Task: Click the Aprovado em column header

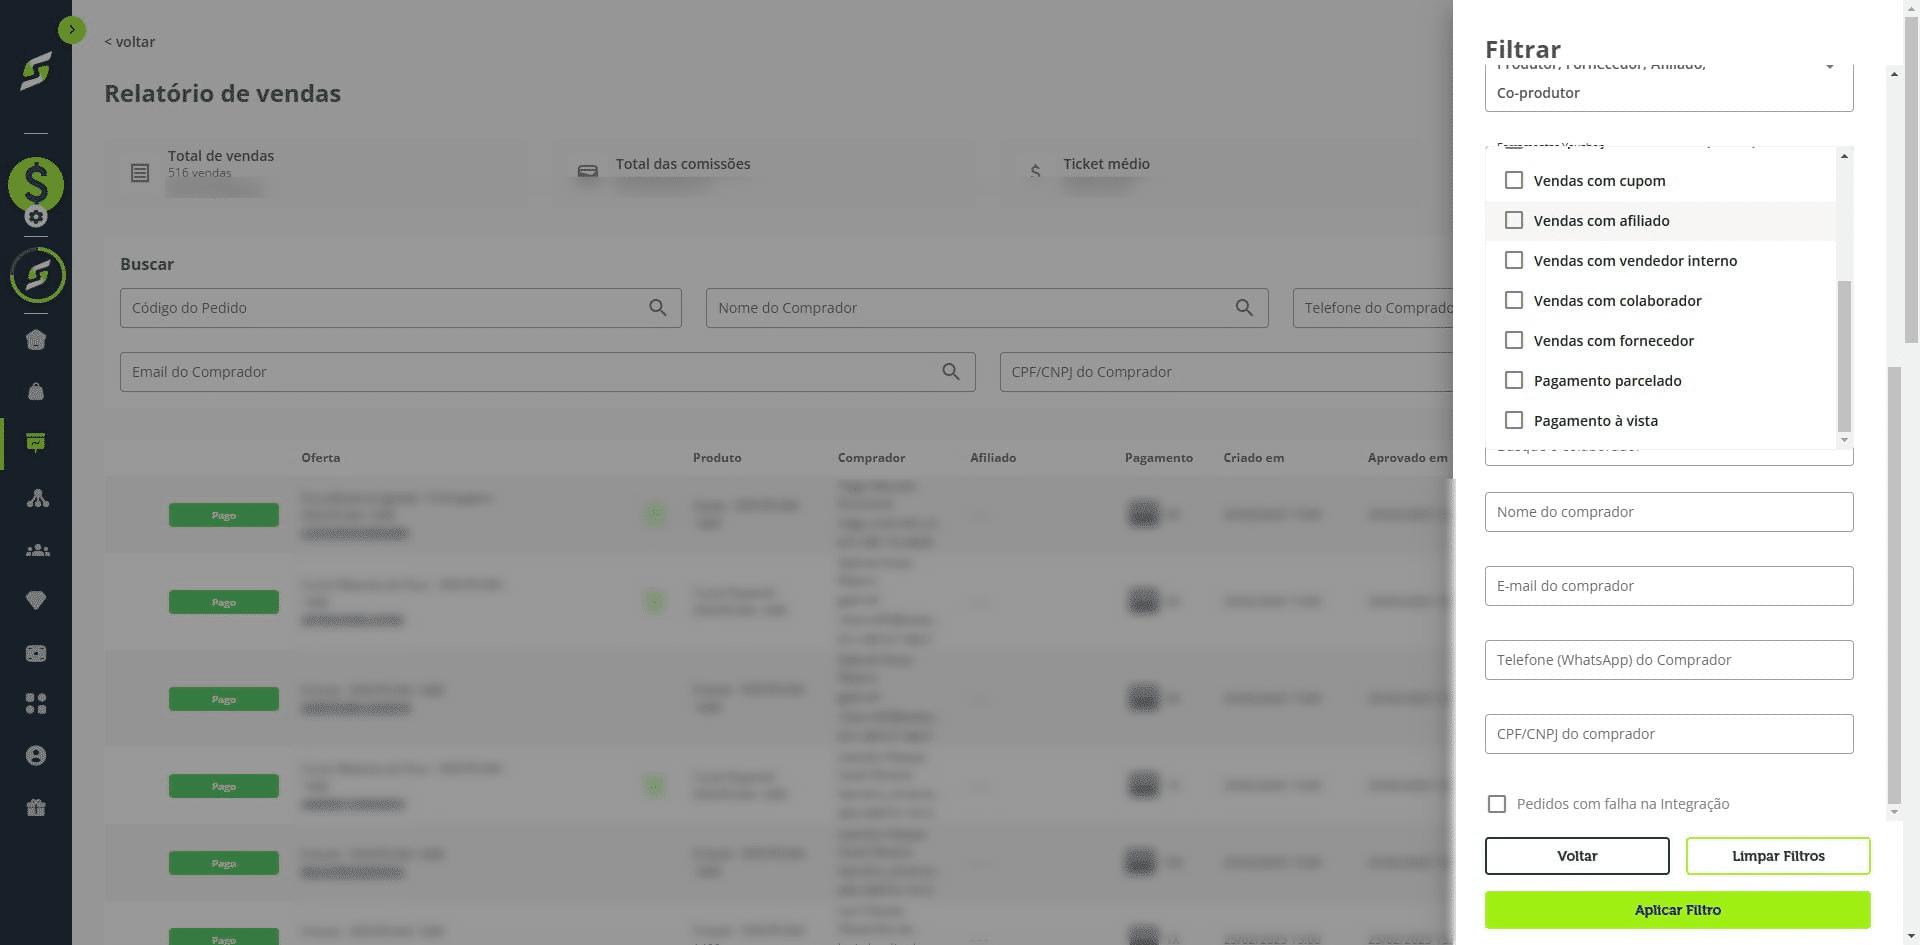Action: (x=1408, y=458)
